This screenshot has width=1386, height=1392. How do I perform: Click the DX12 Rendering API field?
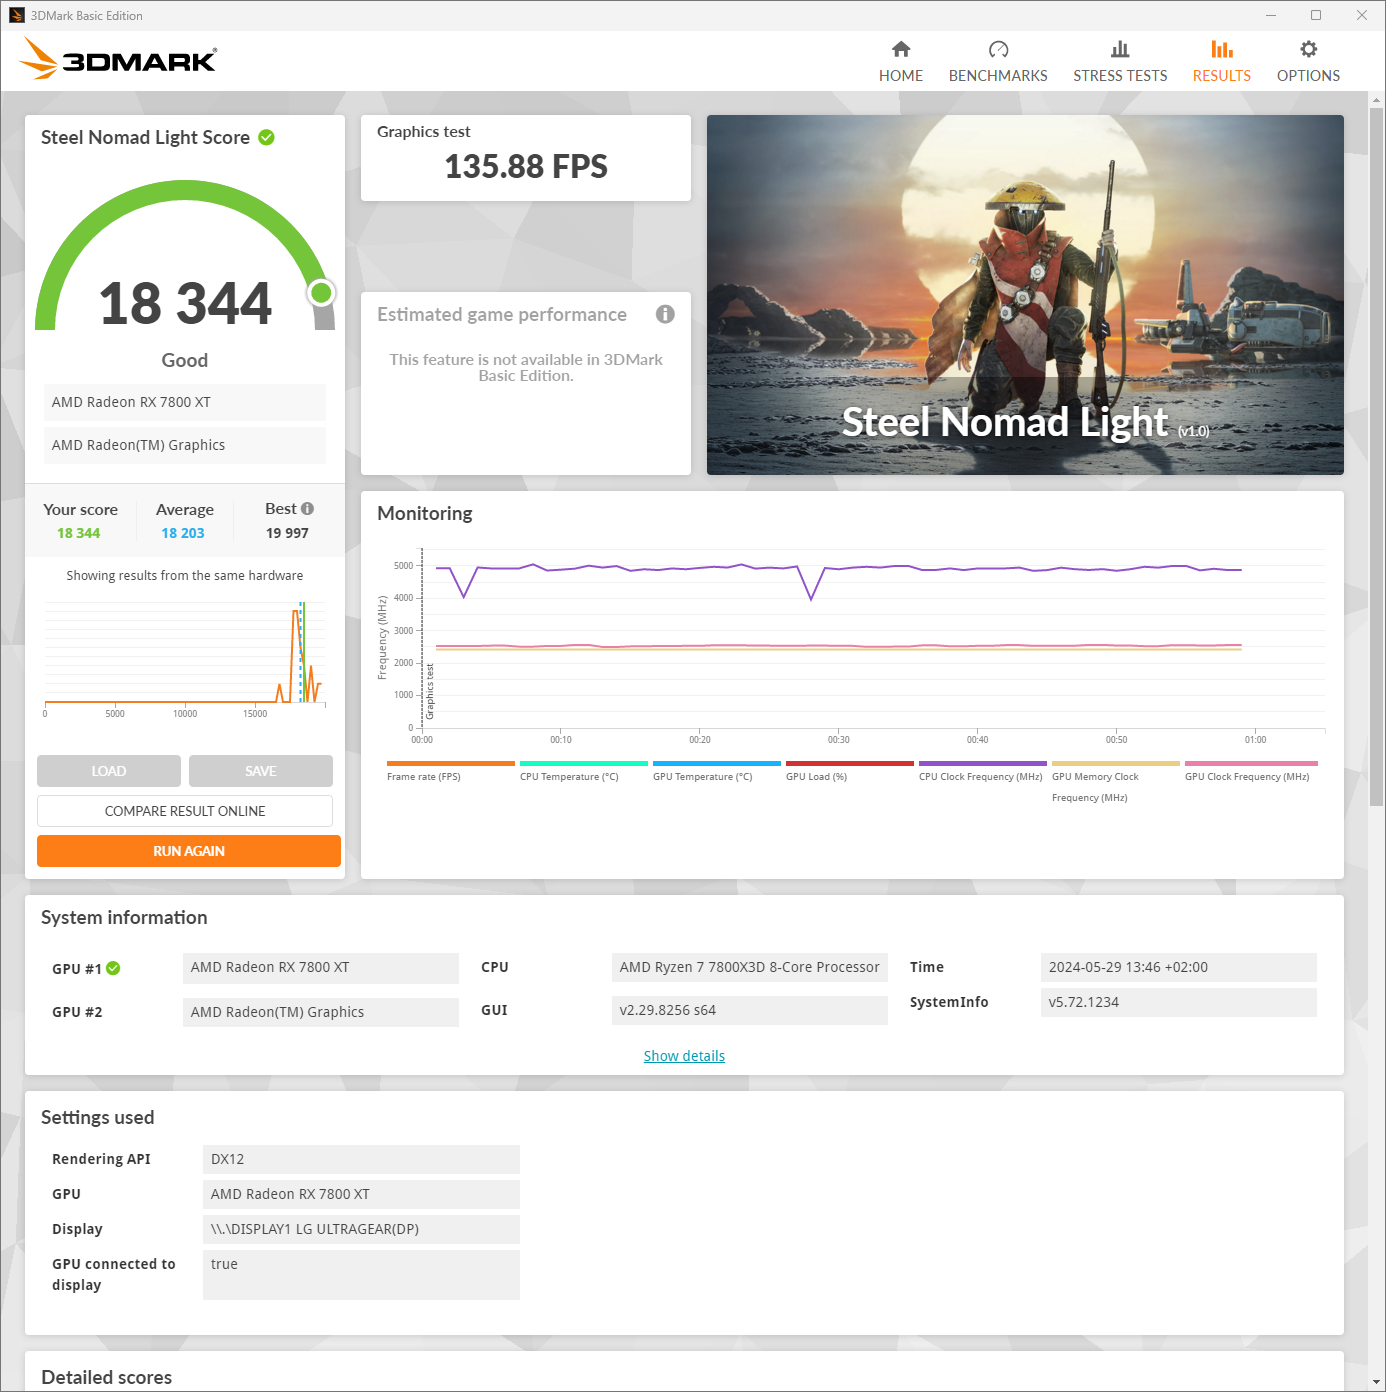[361, 1159]
